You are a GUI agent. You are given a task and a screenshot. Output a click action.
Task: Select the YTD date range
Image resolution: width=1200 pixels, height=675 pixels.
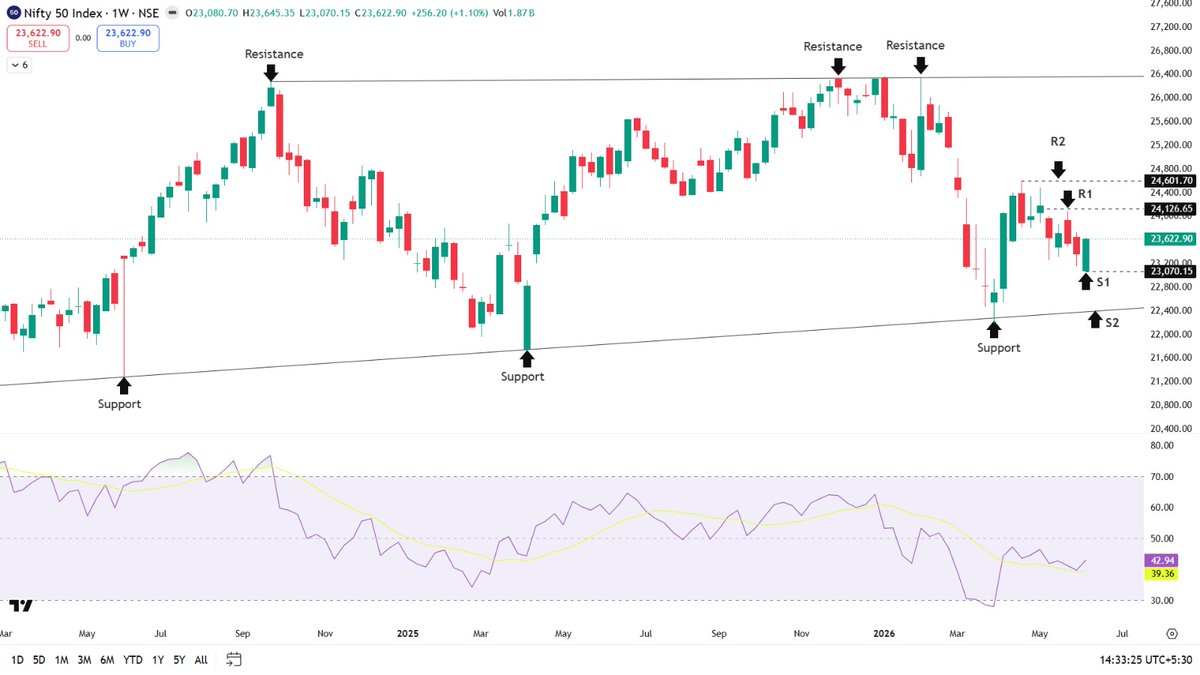tap(133, 660)
